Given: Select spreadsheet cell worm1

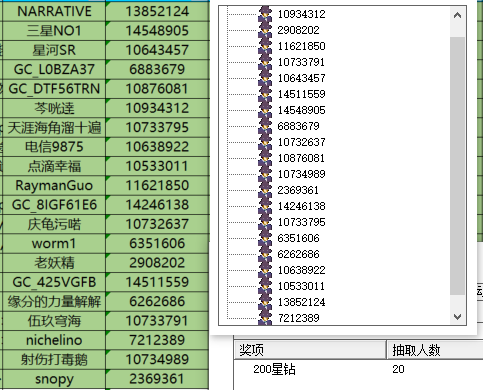Looking at the screenshot, I should pyautogui.click(x=54, y=244).
